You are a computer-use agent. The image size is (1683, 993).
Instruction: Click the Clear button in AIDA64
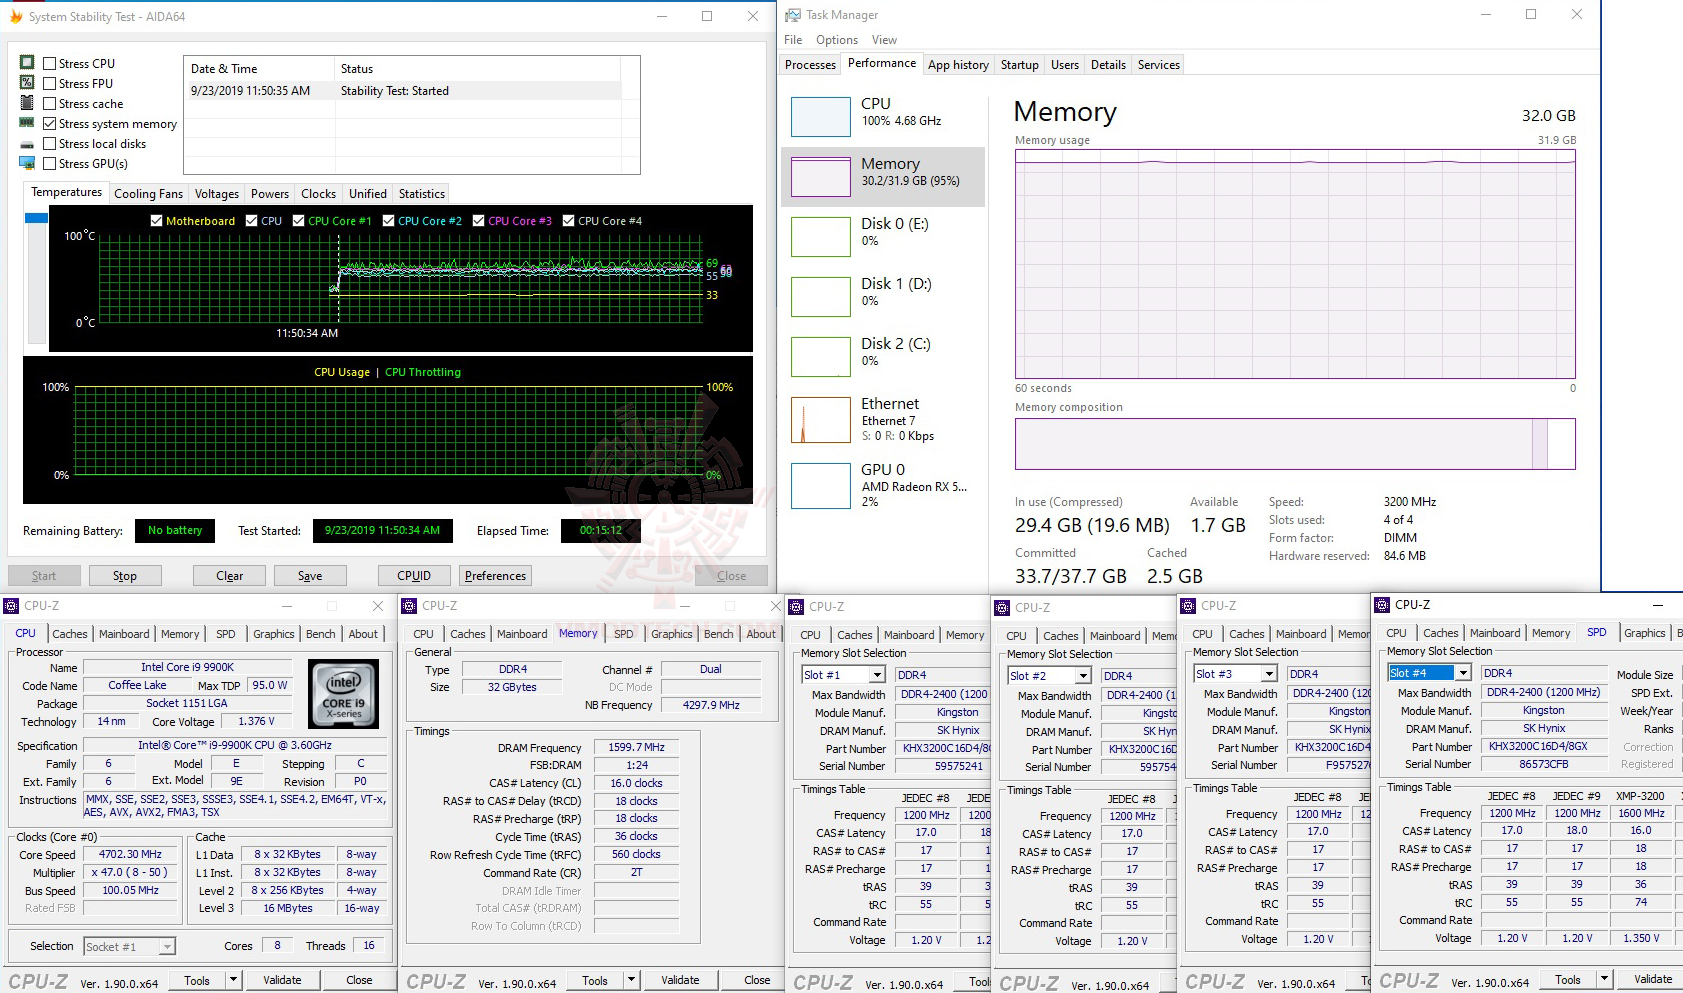(229, 575)
